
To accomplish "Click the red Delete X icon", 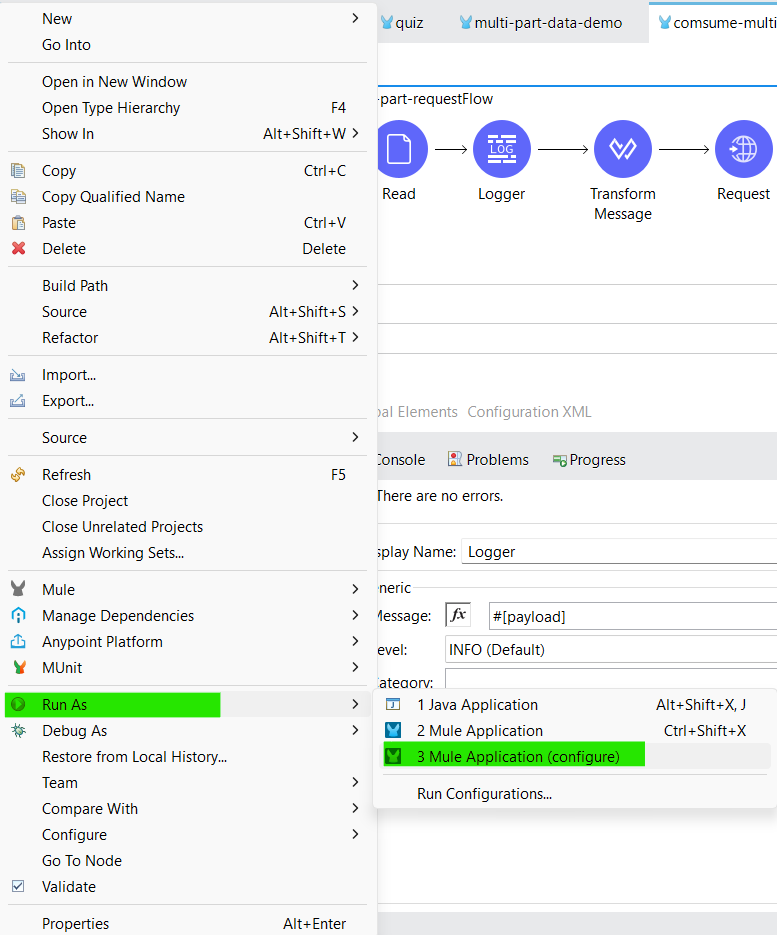I will [x=18, y=249].
